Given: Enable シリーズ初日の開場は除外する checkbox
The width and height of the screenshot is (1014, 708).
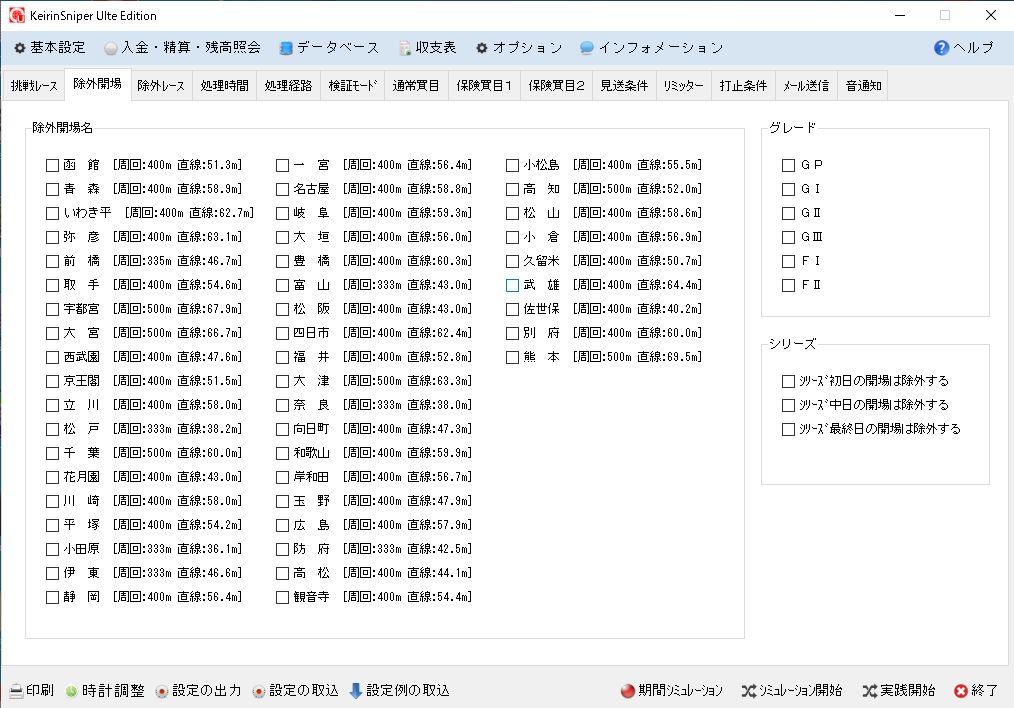Looking at the screenshot, I should tap(788, 381).
